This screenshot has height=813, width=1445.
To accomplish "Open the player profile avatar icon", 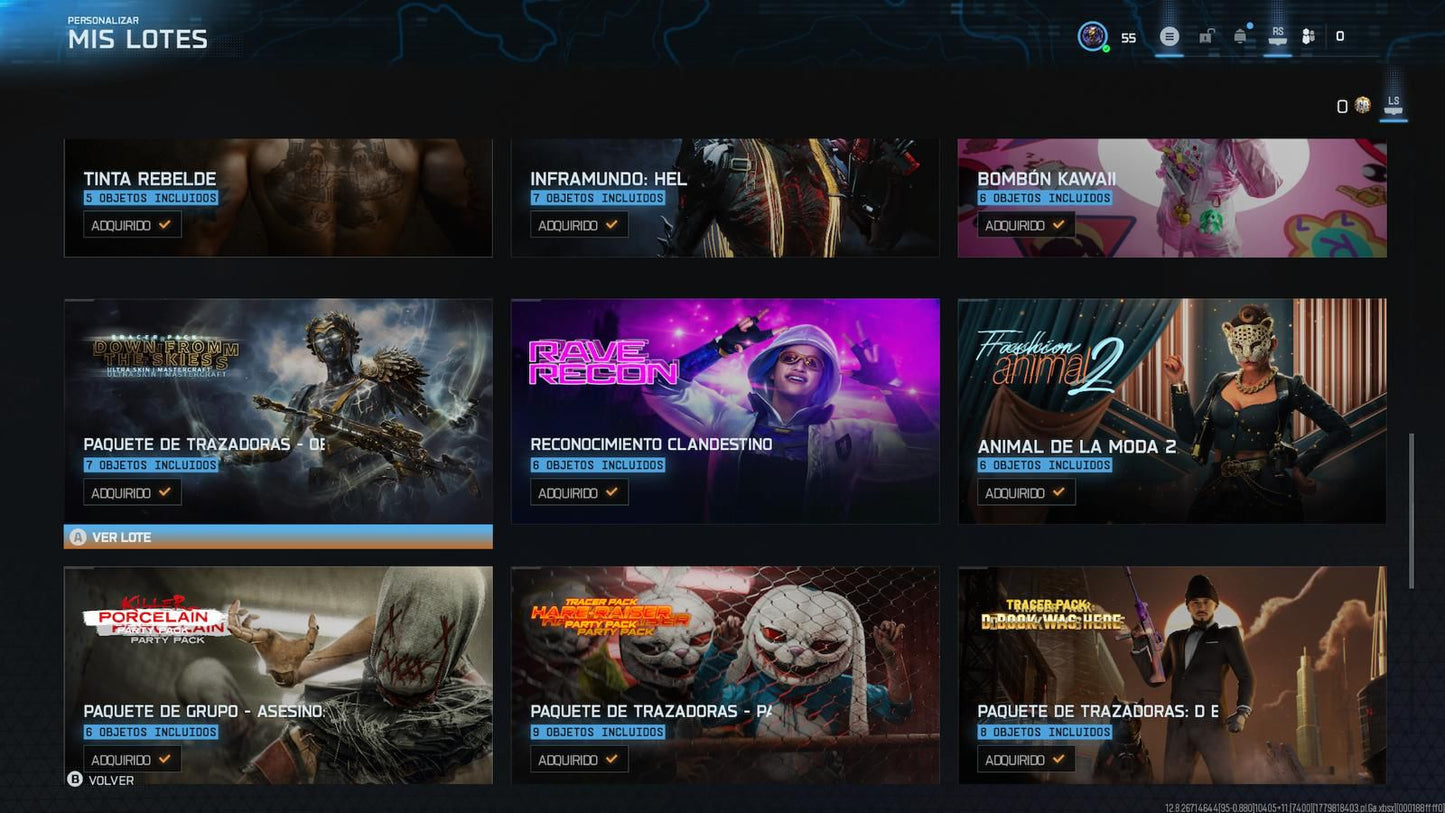I will pos(1092,36).
